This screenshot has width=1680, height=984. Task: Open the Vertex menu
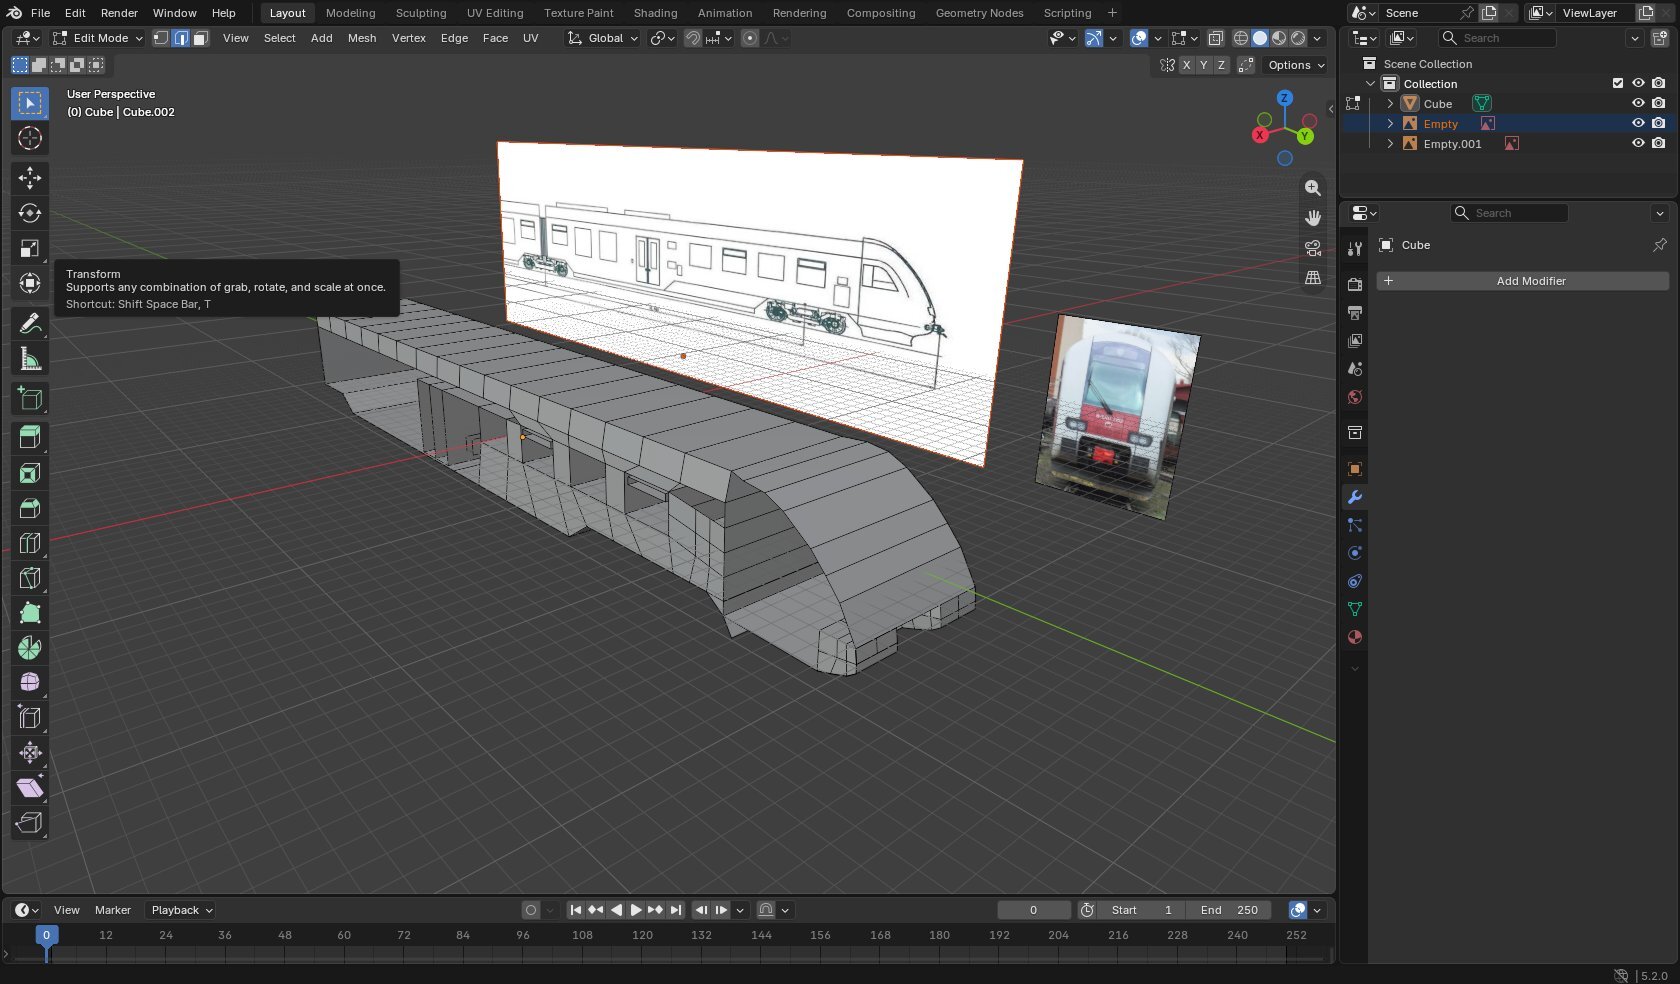coord(408,38)
